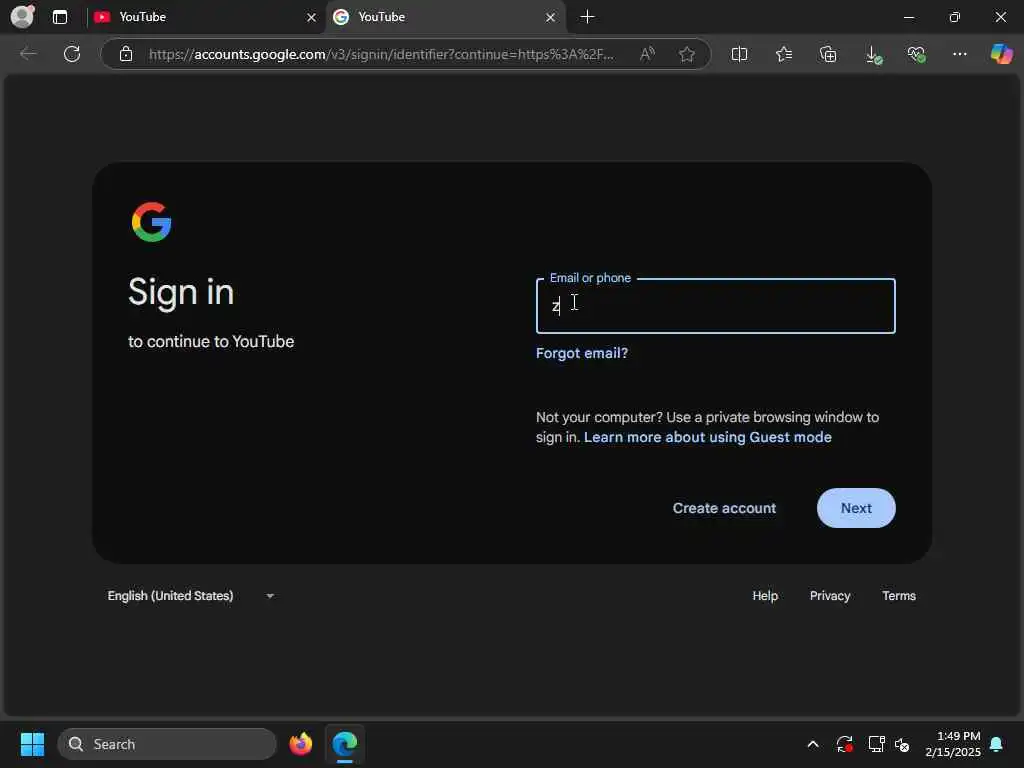The image size is (1024, 768).
Task: Click the Edge taskbar icon
Action: (345, 744)
